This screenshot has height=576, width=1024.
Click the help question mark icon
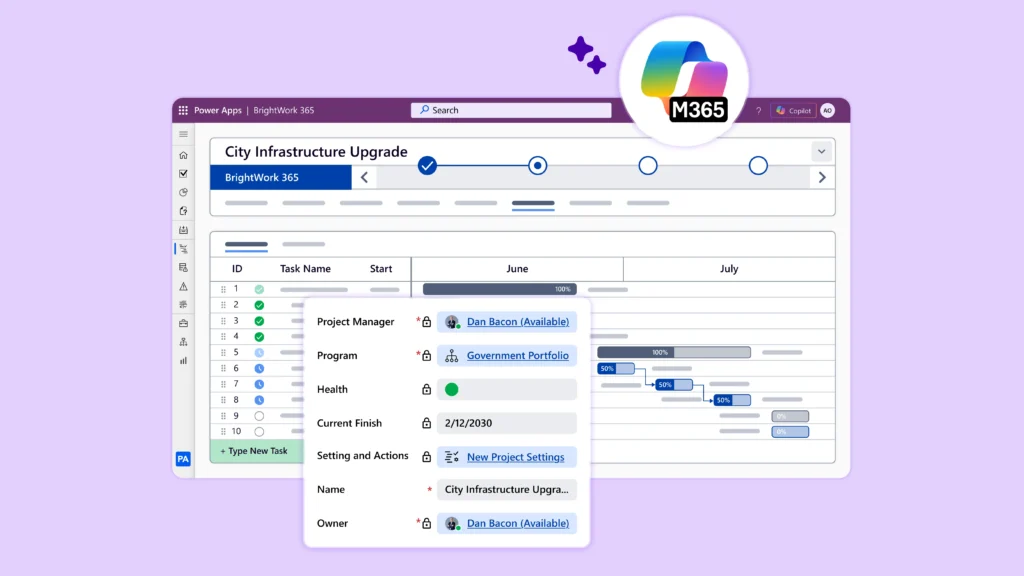point(758,111)
